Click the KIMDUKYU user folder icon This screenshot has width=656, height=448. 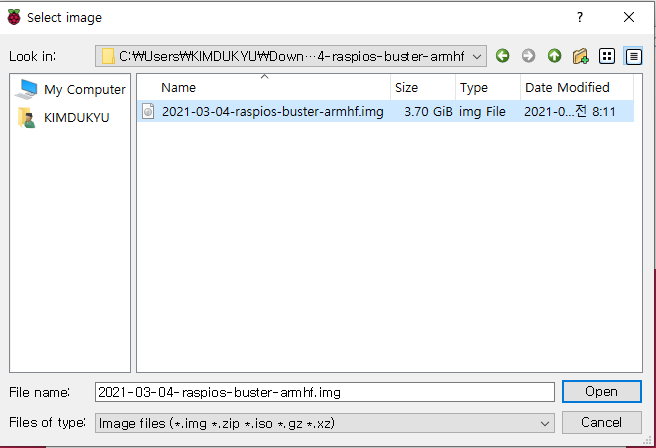point(26,118)
